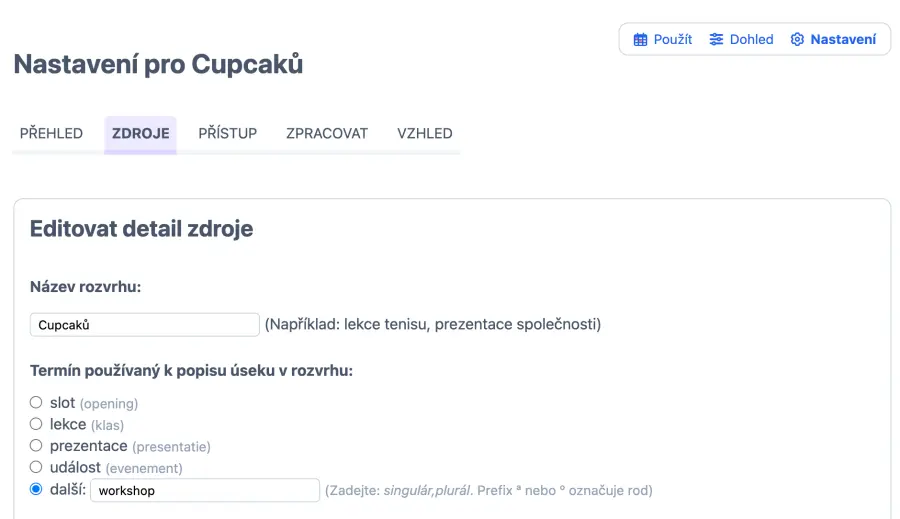This screenshot has width=900, height=519.
Task: Go to the ZPRACOVAT tab
Action: [x=327, y=134]
